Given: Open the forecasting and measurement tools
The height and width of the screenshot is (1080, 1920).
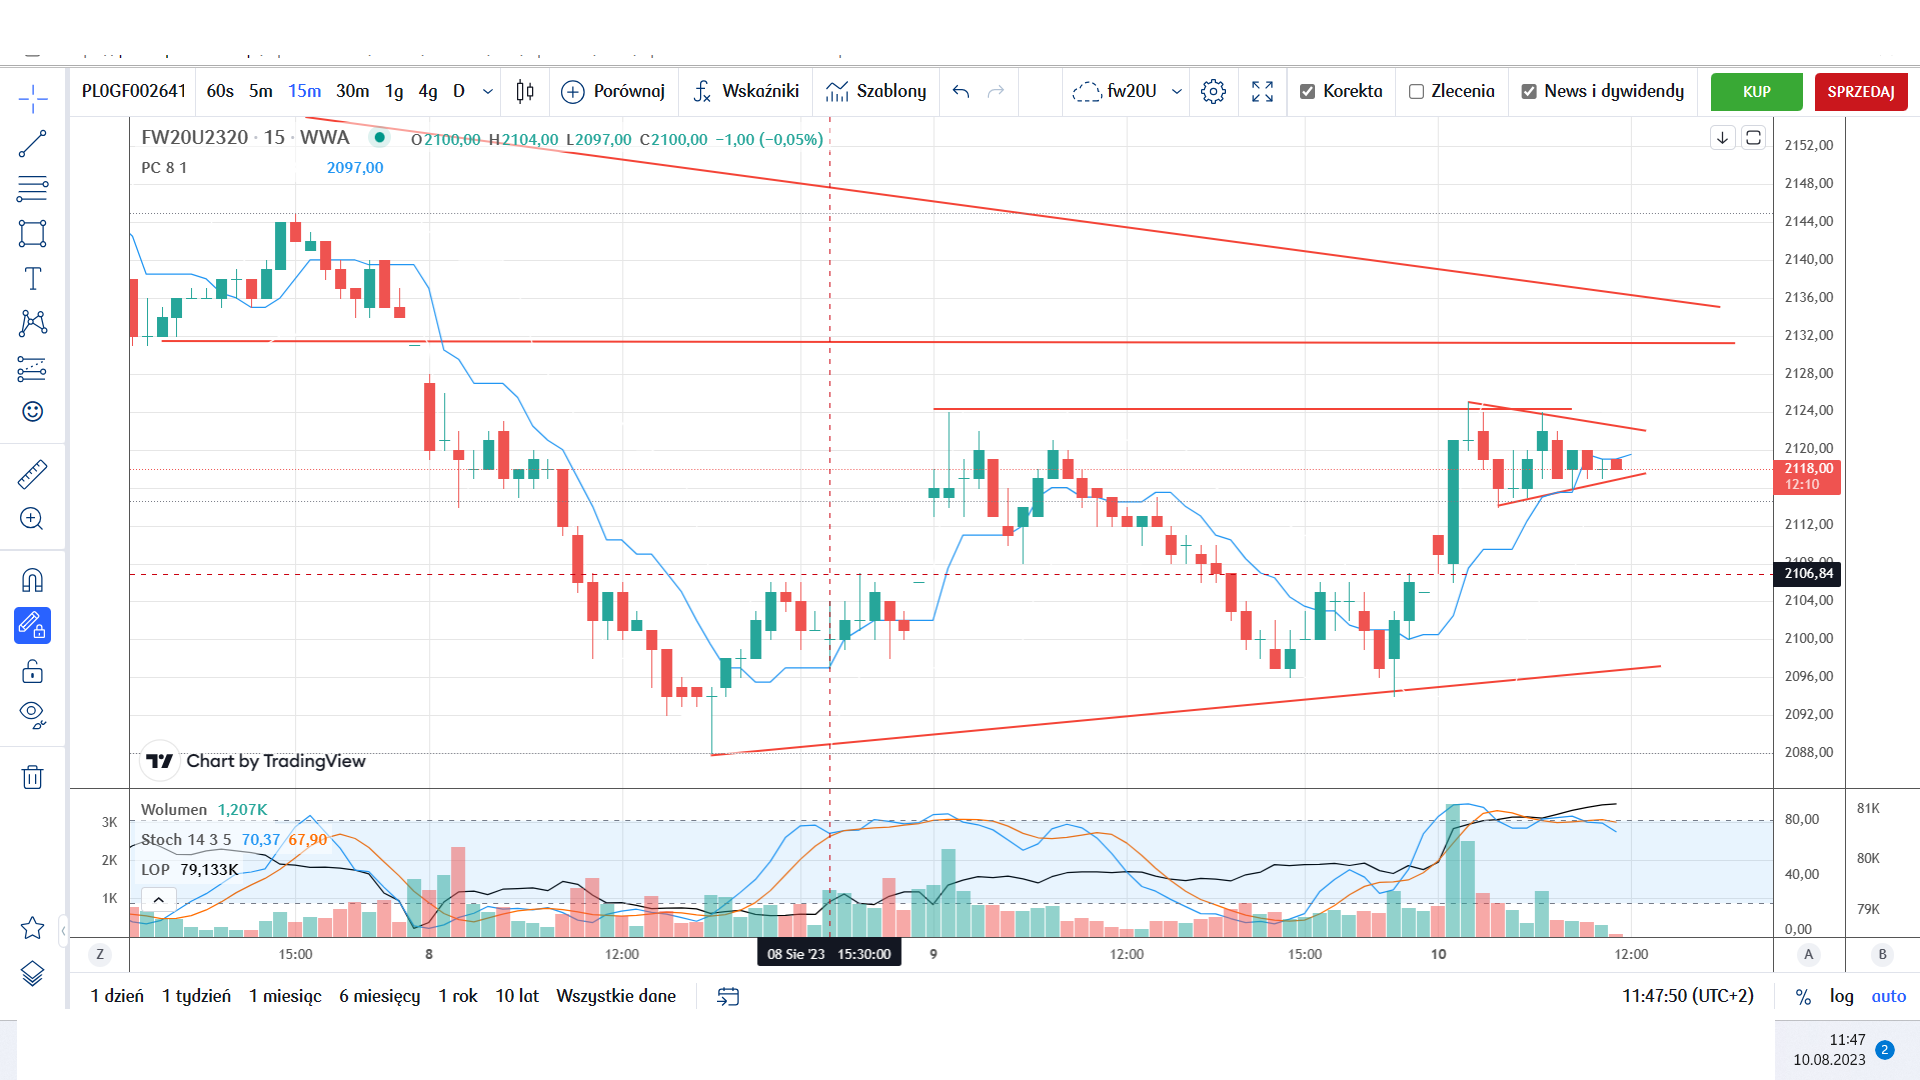Looking at the screenshot, I should pos(32,368).
